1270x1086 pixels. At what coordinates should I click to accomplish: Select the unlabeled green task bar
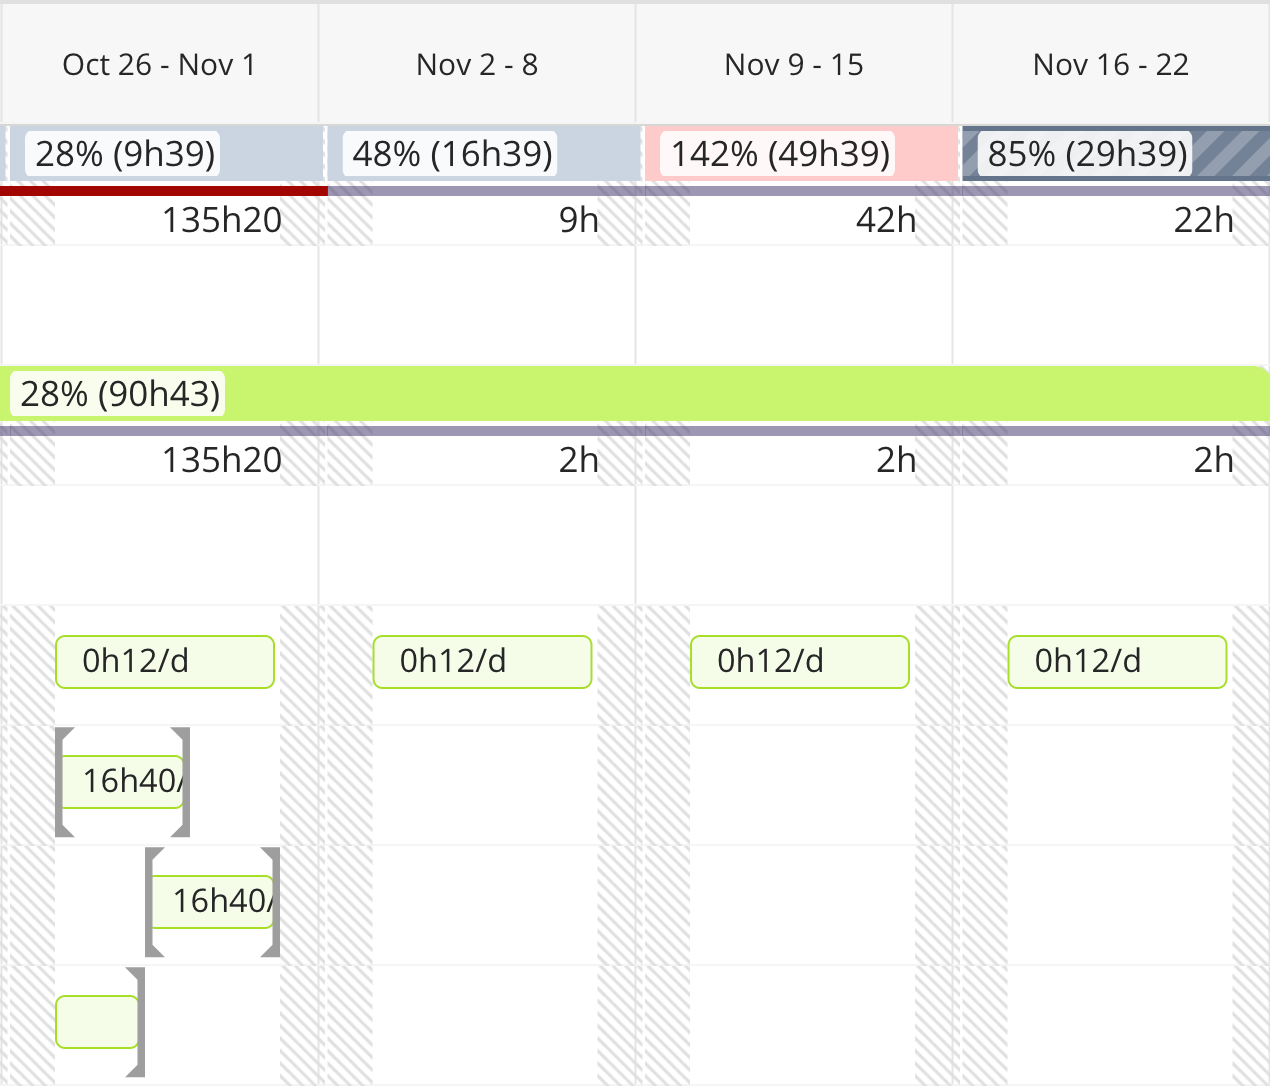click(x=96, y=1022)
